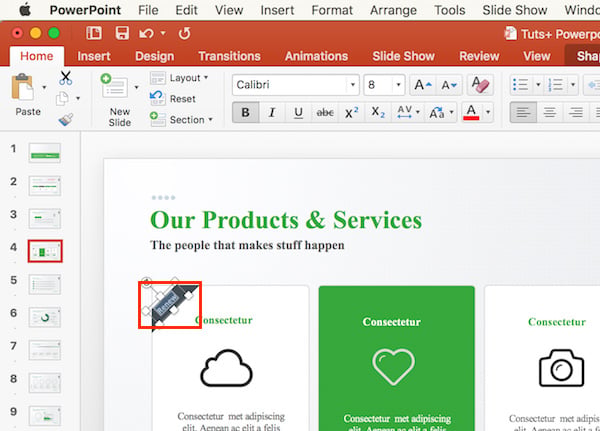Click the Save icon in title bar
The image size is (600, 431).
[x=122, y=33]
